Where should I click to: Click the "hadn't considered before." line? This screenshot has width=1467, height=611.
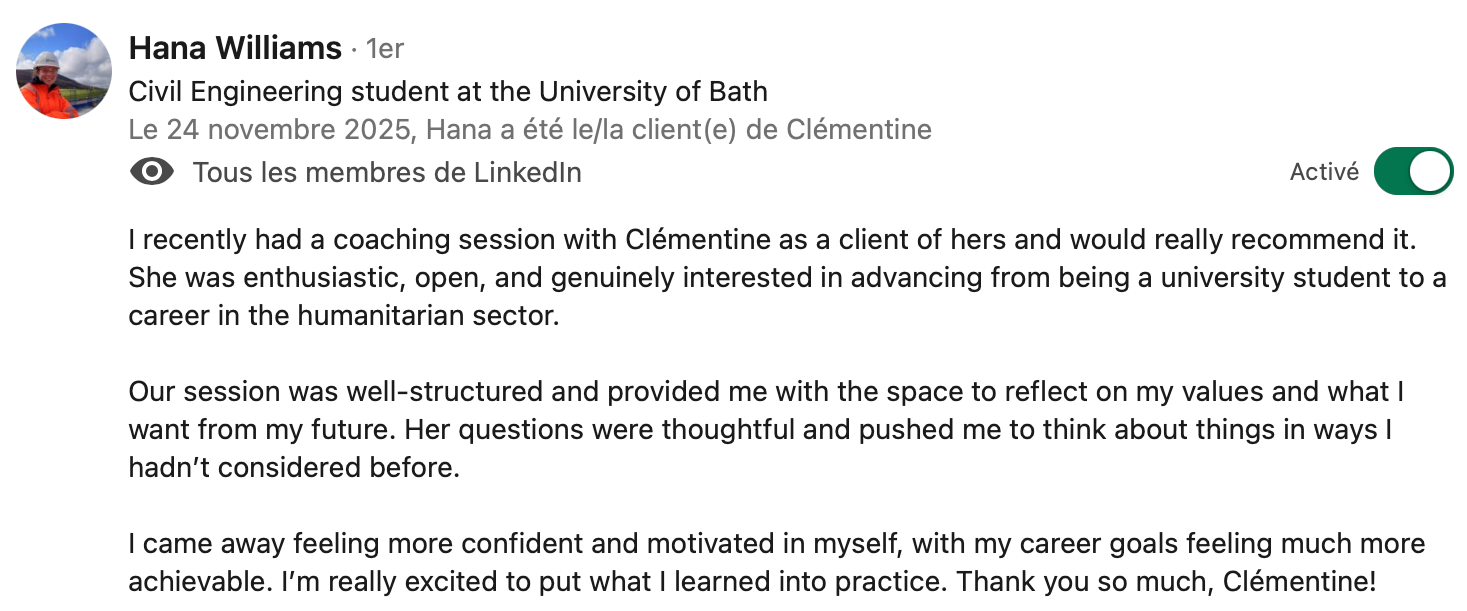[294, 468]
